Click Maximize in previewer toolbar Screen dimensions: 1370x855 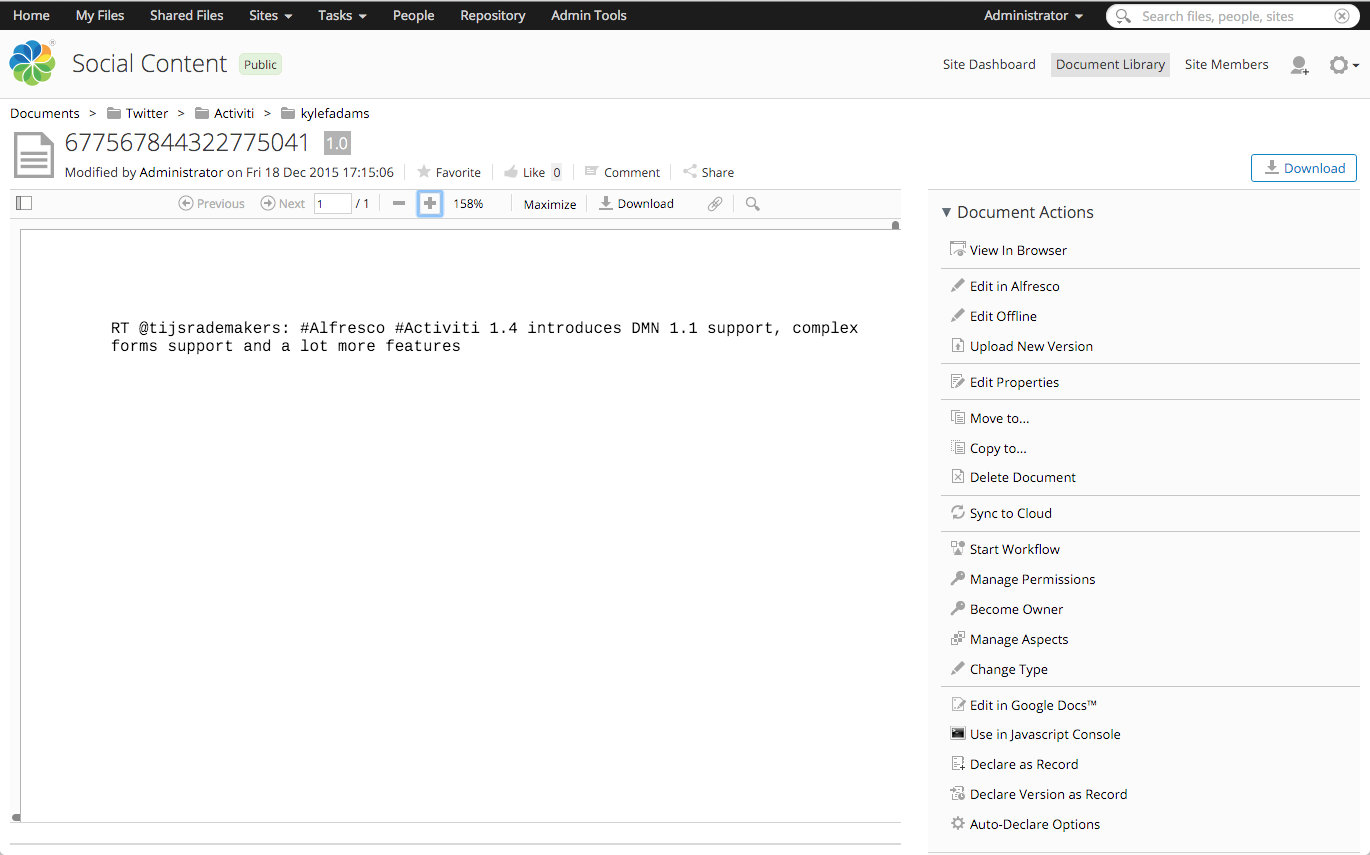550,204
